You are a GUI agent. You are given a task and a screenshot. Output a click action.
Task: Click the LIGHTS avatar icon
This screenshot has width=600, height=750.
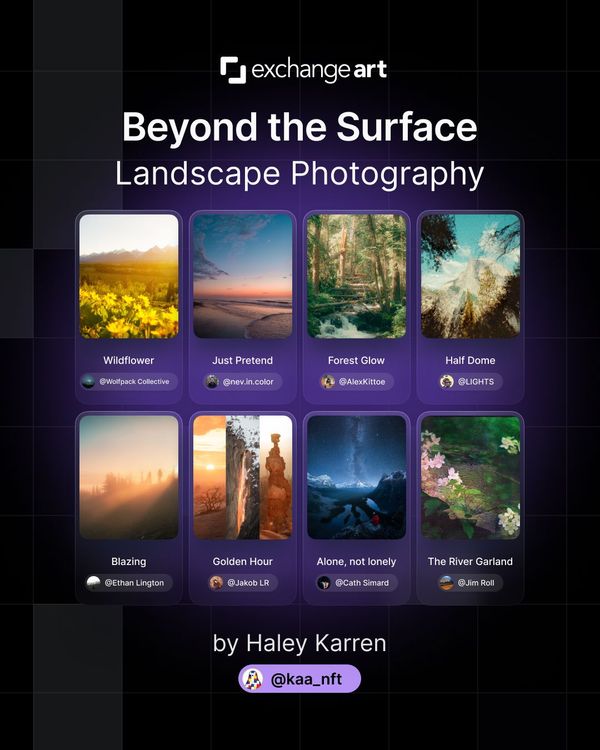point(447,382)
